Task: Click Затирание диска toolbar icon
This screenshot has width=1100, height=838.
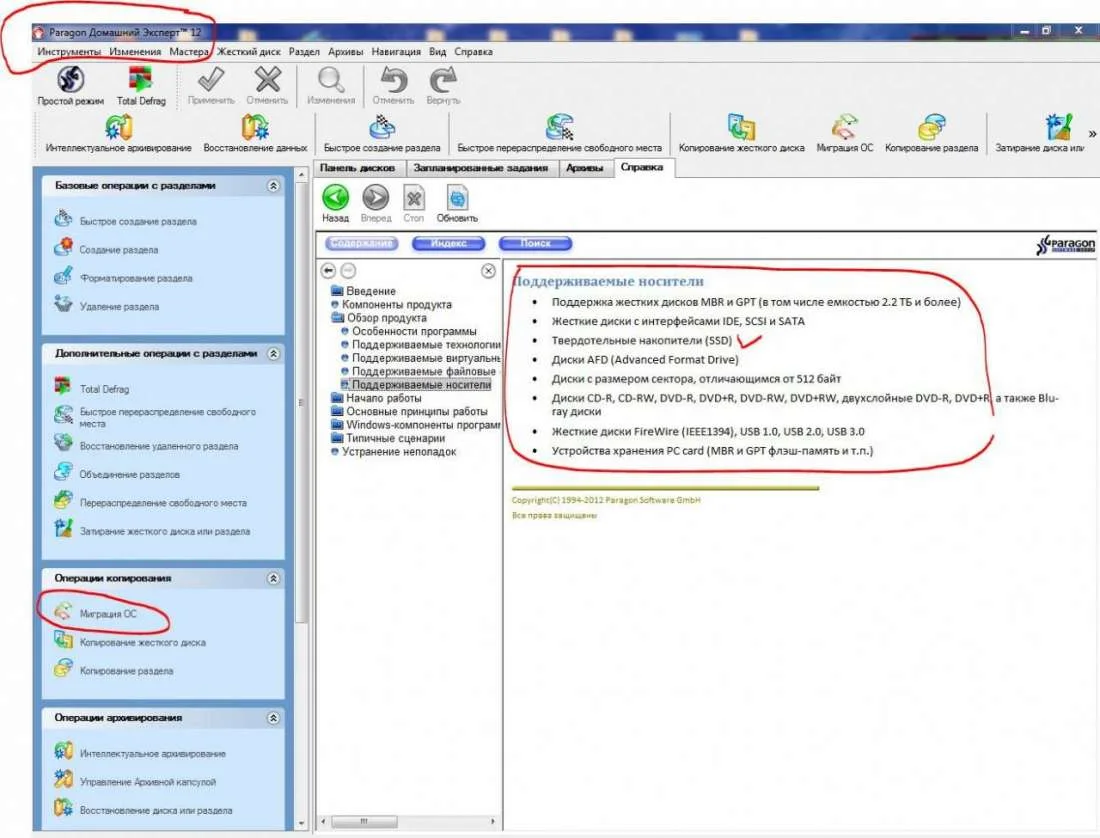Action: 1040,134
